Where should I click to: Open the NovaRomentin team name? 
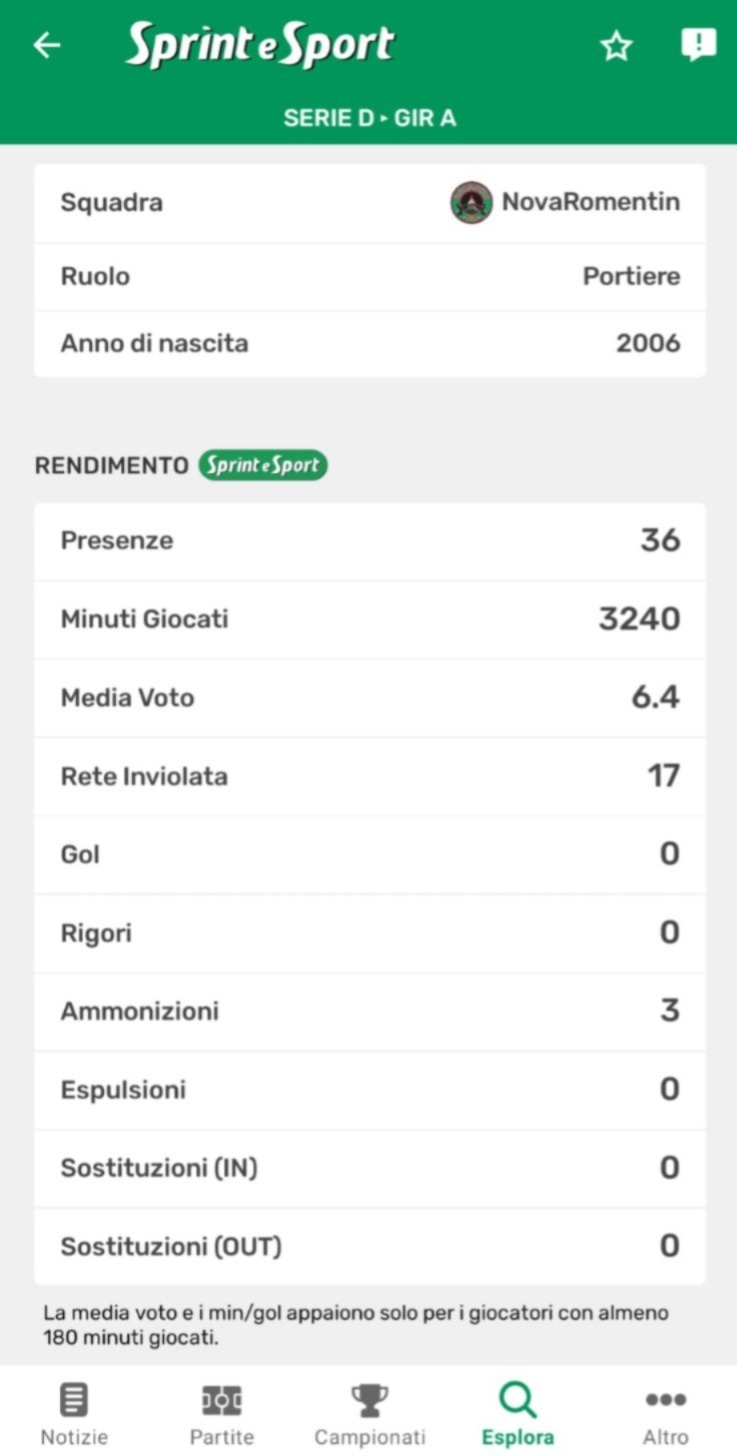click(590, 202)
